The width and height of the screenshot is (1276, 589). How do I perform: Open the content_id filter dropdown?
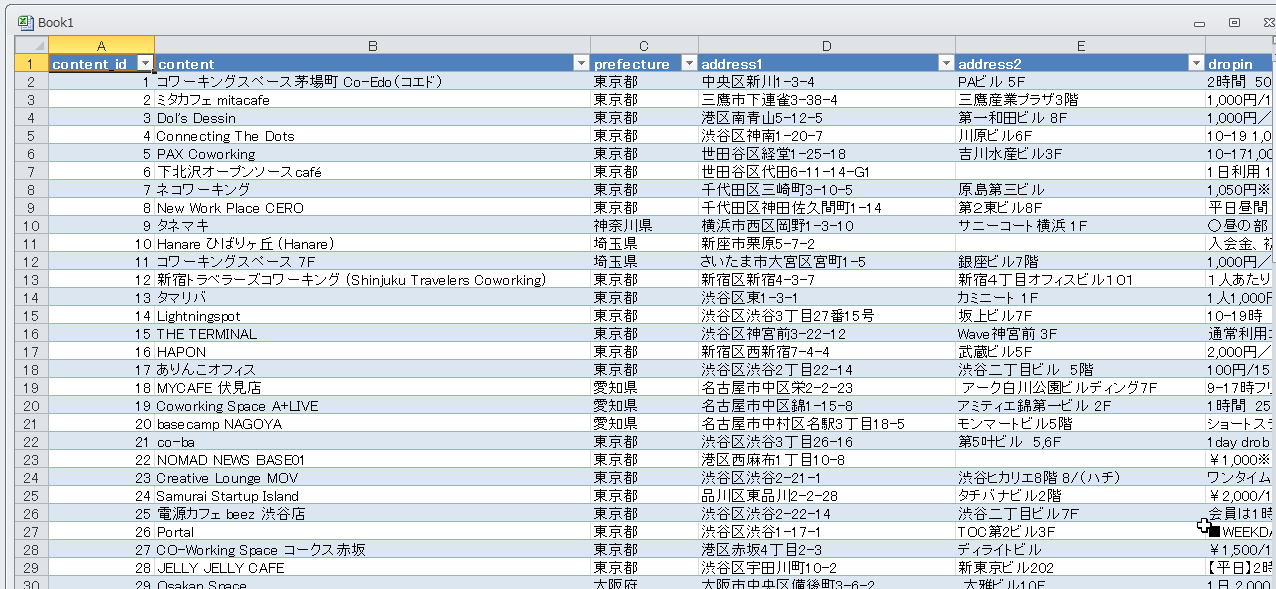pyautogui.click(x=144, y=63)
